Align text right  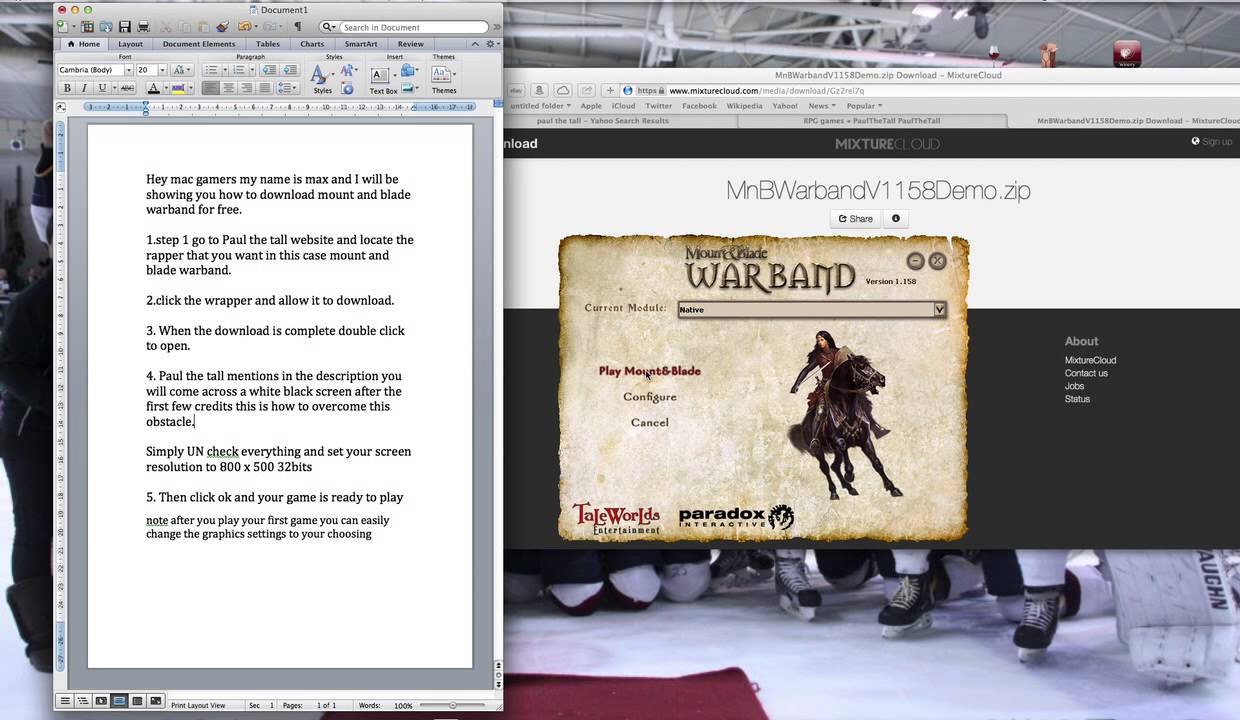(x=247, y=88)
